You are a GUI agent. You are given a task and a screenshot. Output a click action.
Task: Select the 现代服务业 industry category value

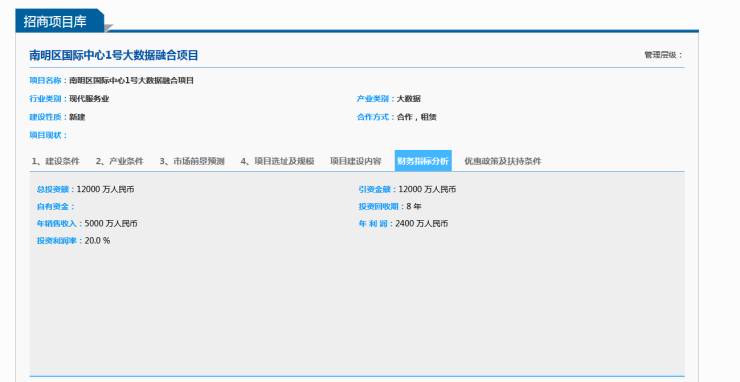[89, 99]
